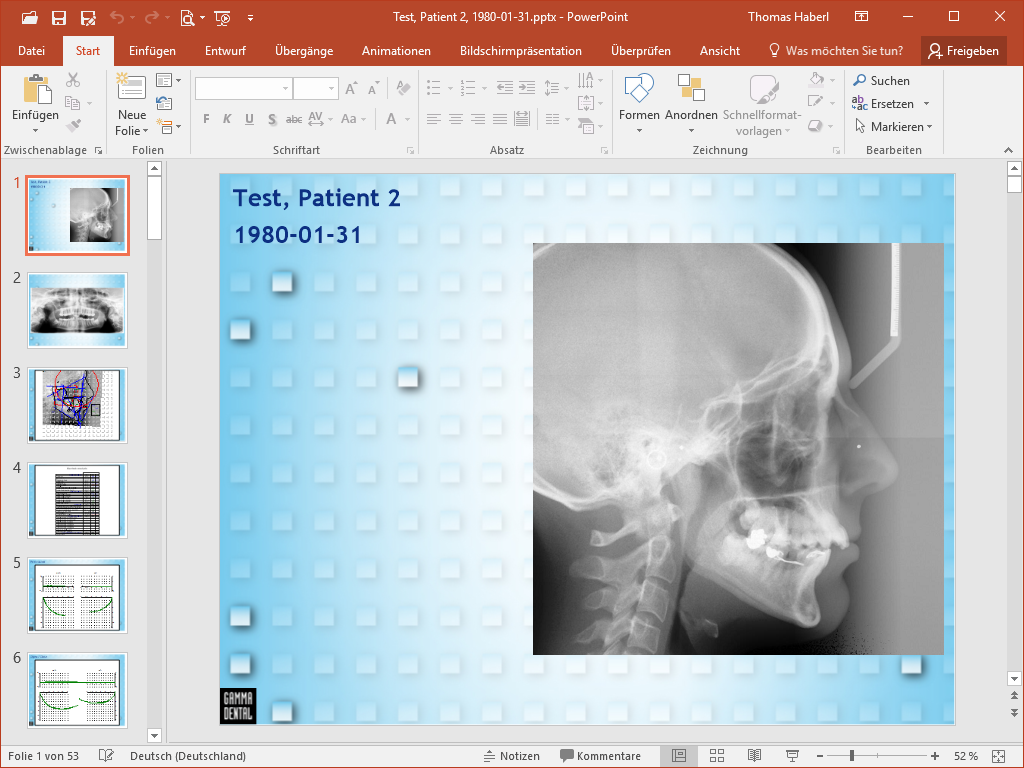Switch to the Bildschirmpräsentation tab

coord(520,51)
